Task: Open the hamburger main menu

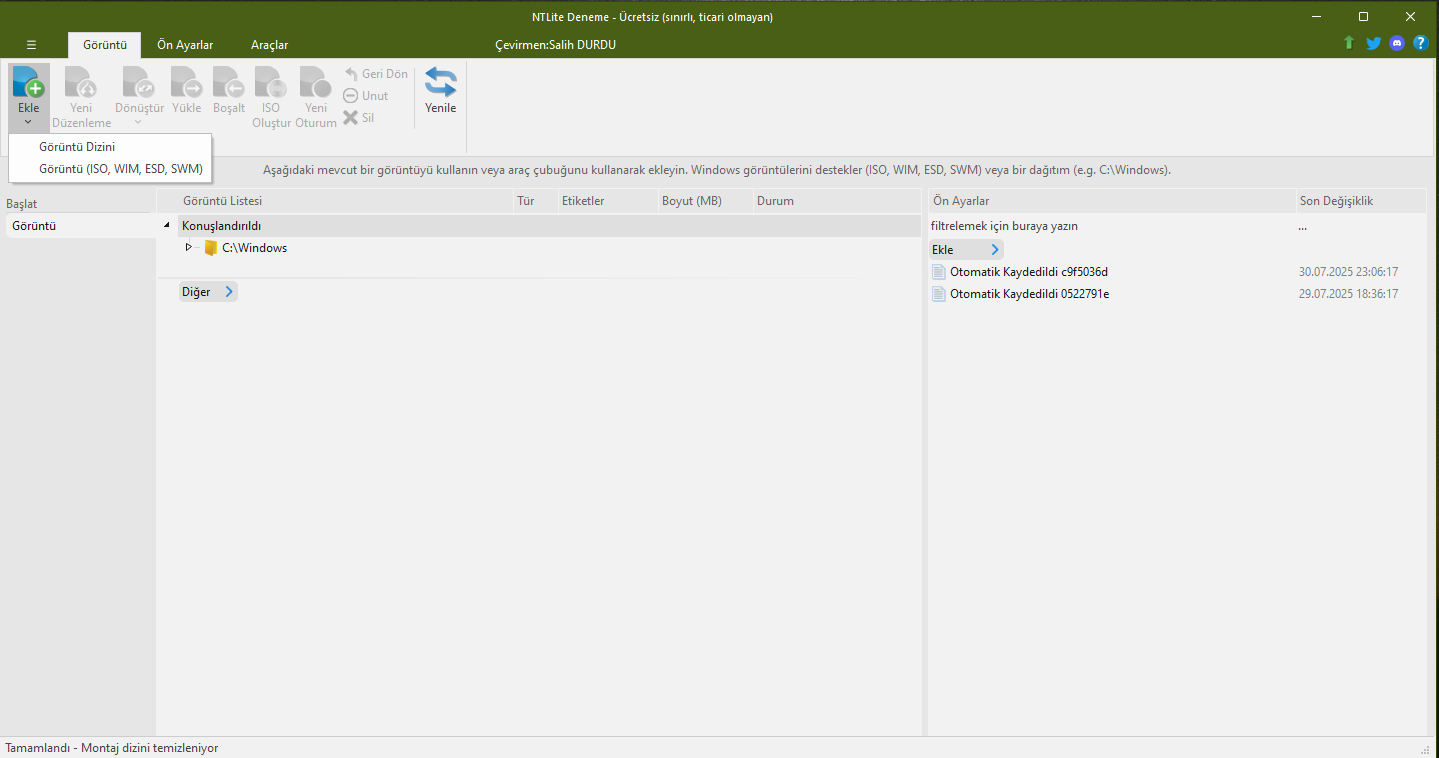Action: tap(31, 45)
